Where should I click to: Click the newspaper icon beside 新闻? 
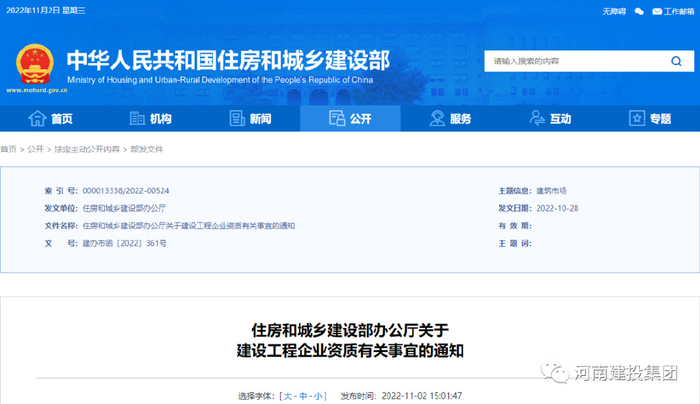point(237,118)
